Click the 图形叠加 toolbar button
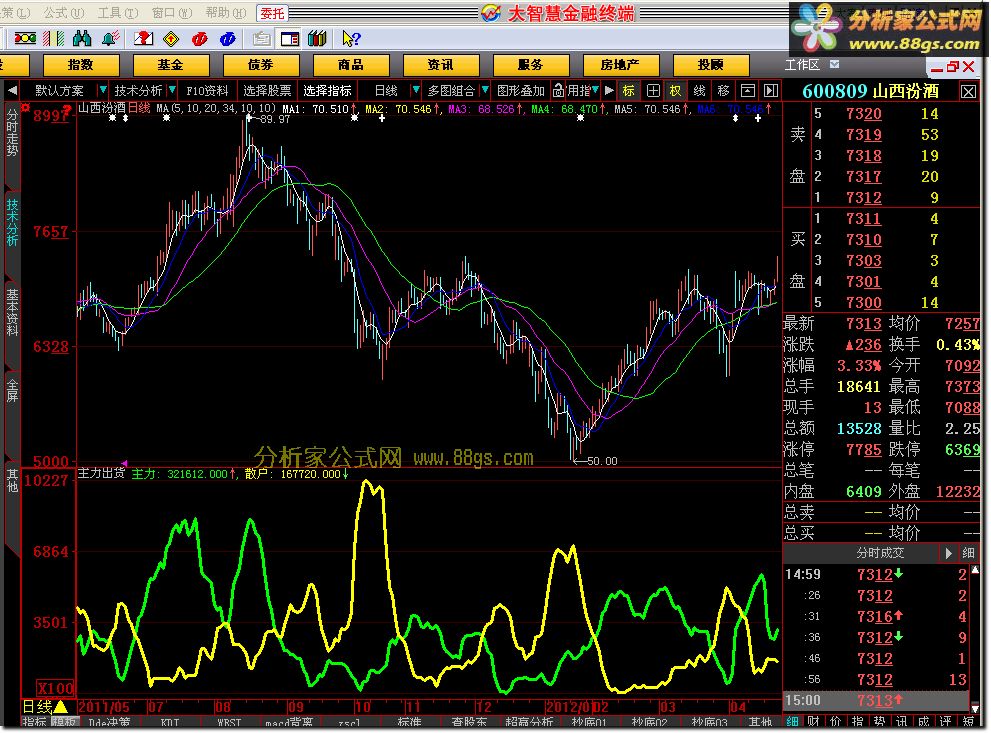 coord(521,91)
